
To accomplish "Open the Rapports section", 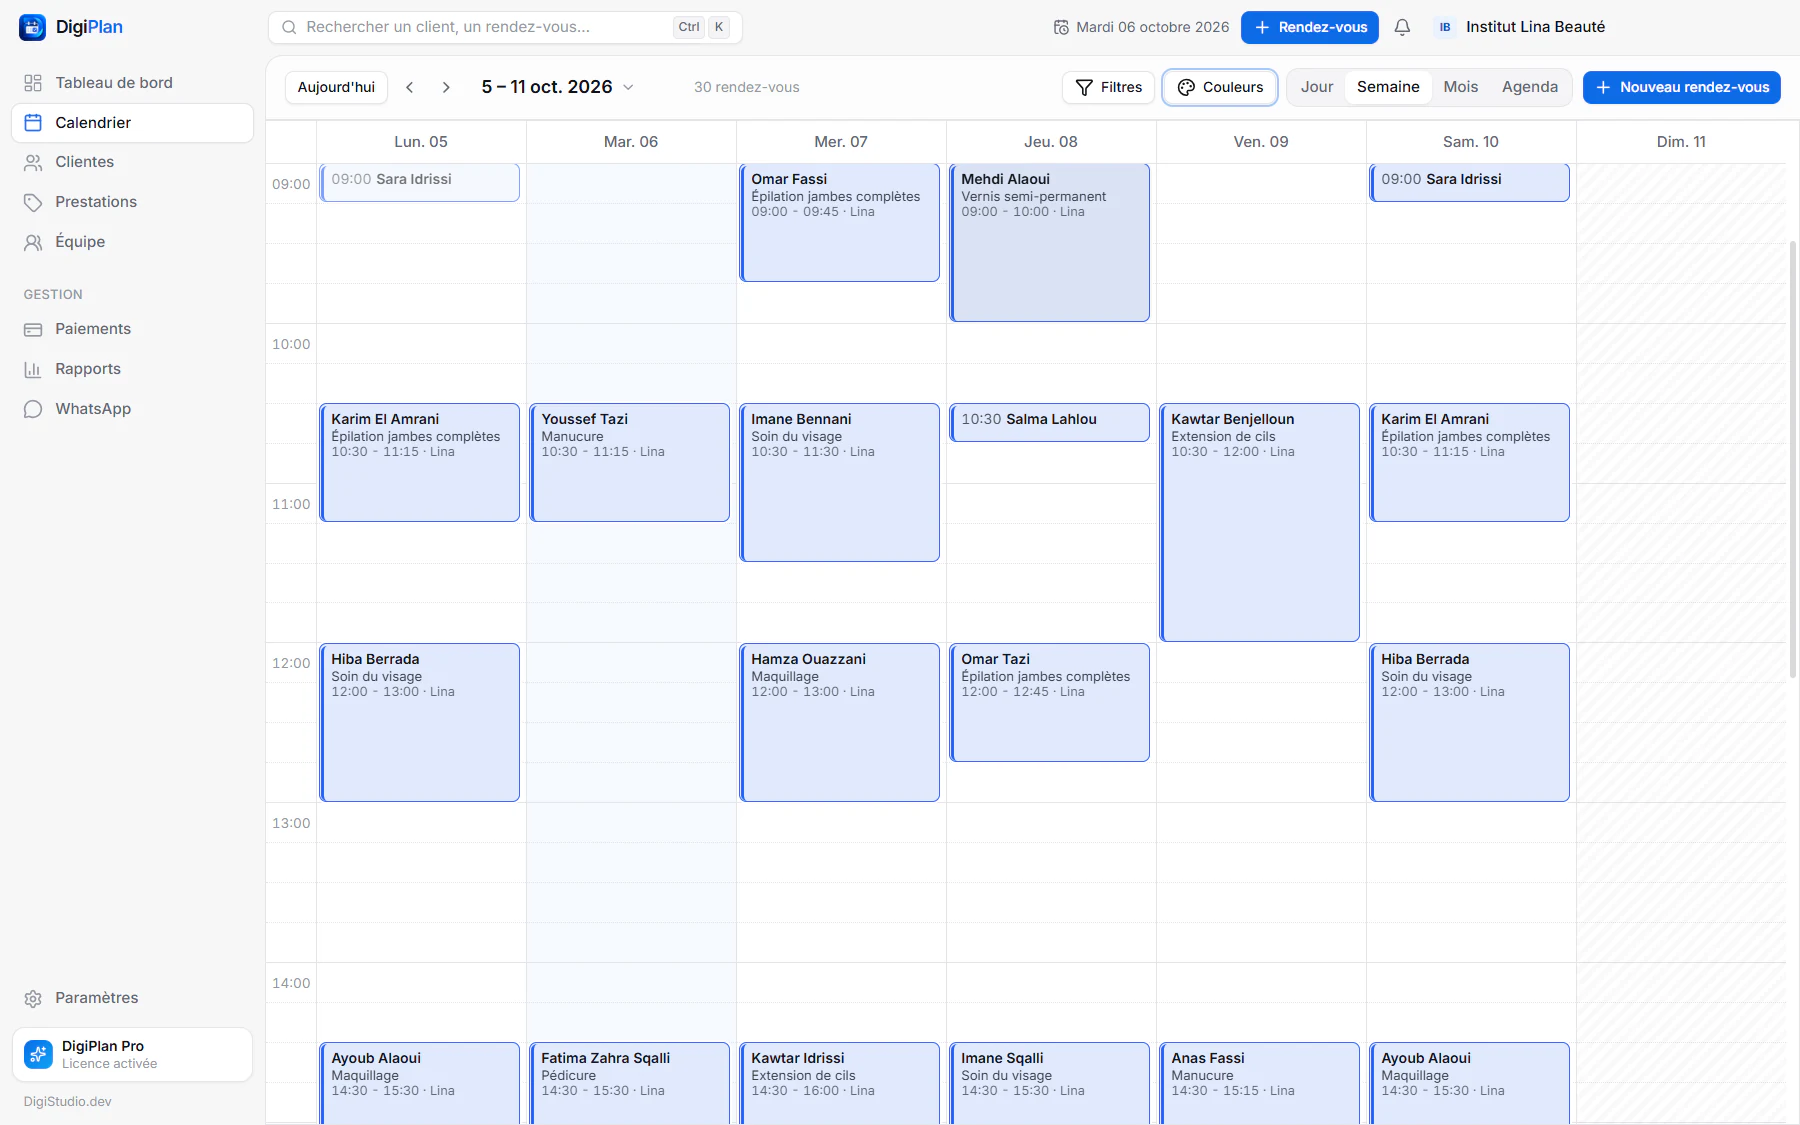I will pos(132,369).
